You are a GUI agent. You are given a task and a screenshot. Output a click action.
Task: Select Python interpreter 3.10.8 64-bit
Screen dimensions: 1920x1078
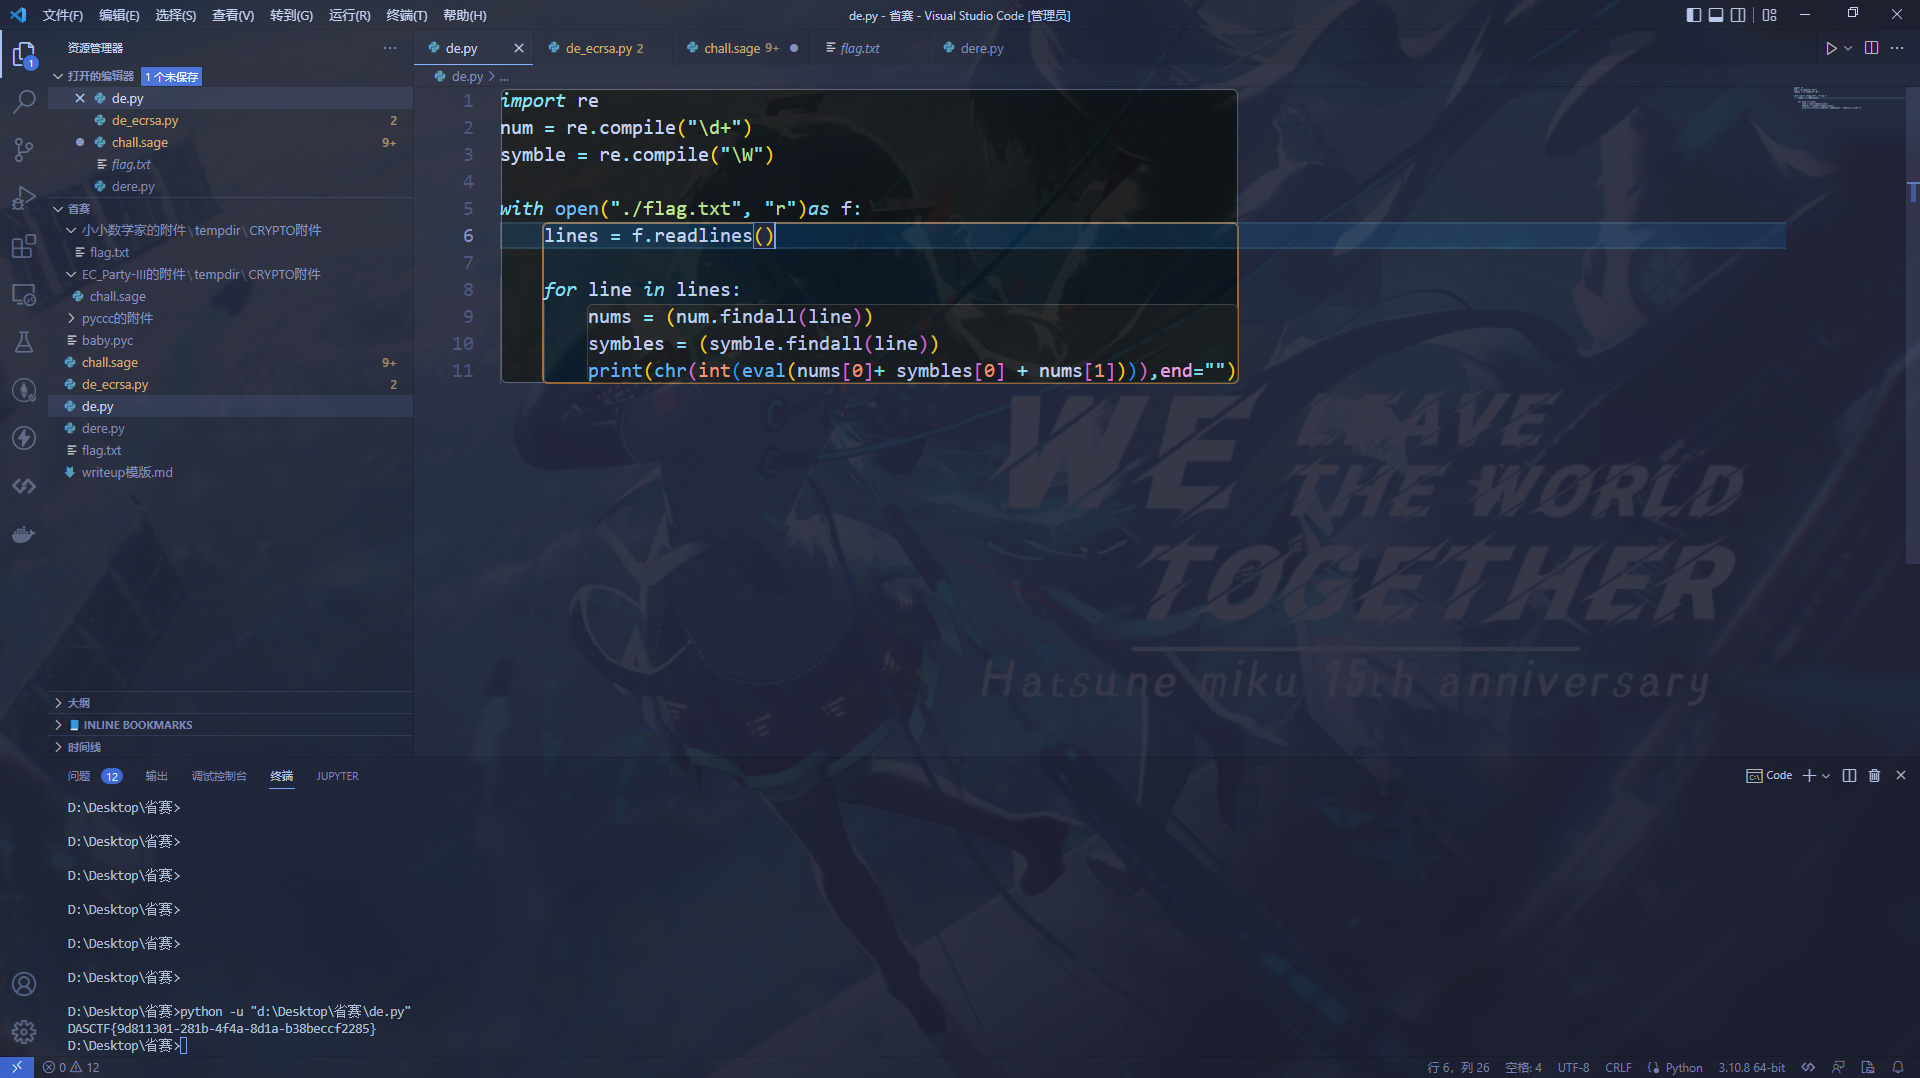[1751, 1067]
